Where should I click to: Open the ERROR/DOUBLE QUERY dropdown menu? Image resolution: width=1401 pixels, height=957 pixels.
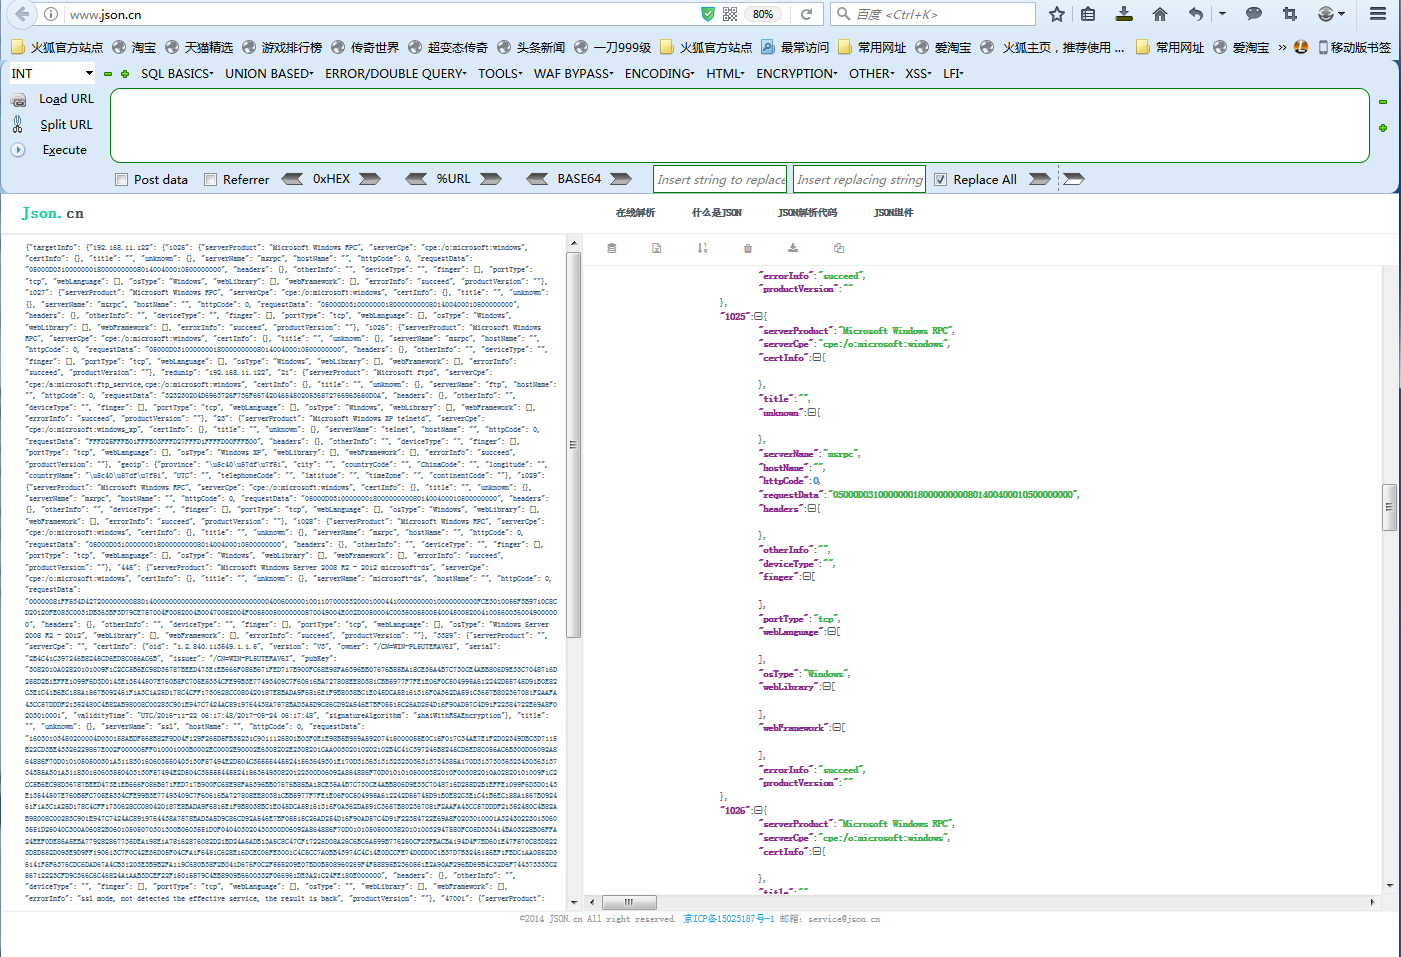click(395, 73)
